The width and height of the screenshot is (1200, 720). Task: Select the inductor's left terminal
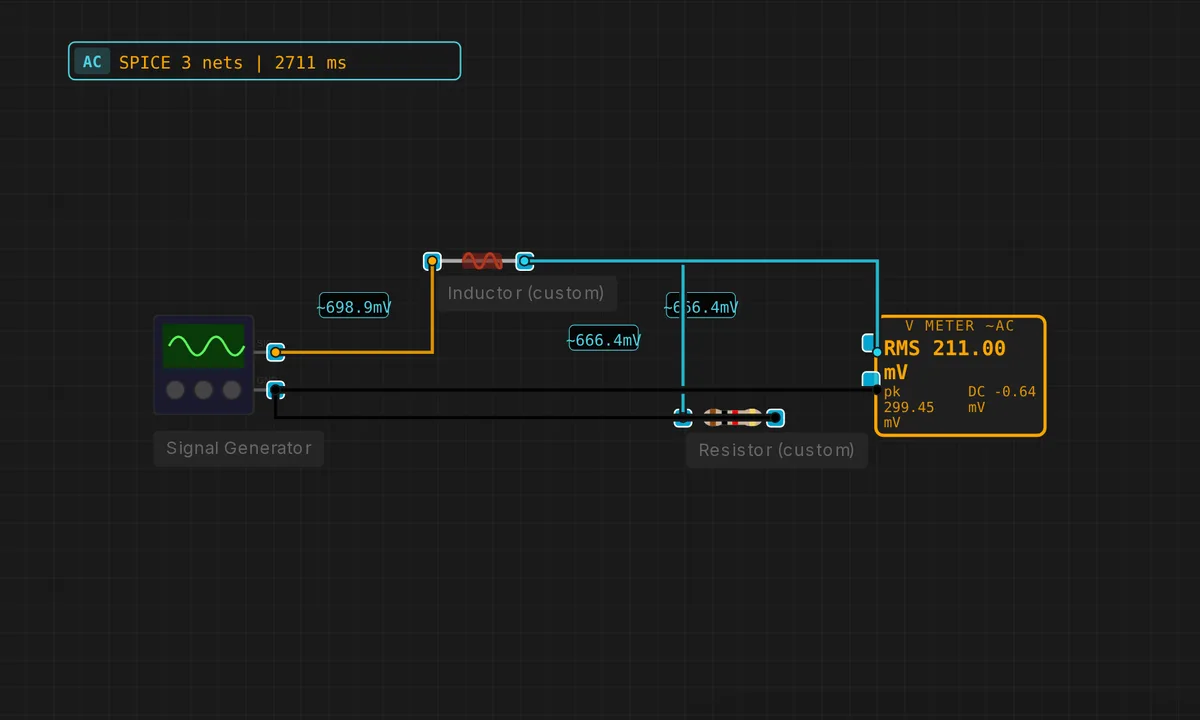(432, 262)
